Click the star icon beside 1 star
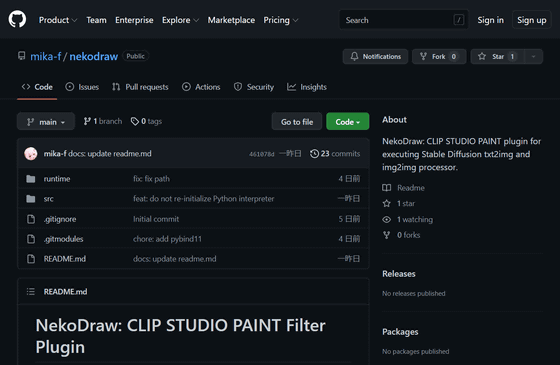Screen dimensions: 560x365 [x=387, y=204]
